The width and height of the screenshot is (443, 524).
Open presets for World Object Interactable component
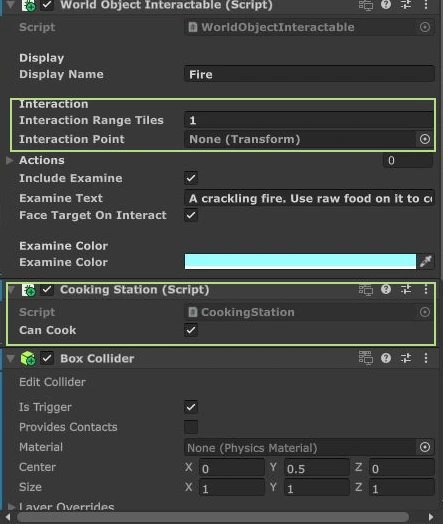(x=406, y=5)
